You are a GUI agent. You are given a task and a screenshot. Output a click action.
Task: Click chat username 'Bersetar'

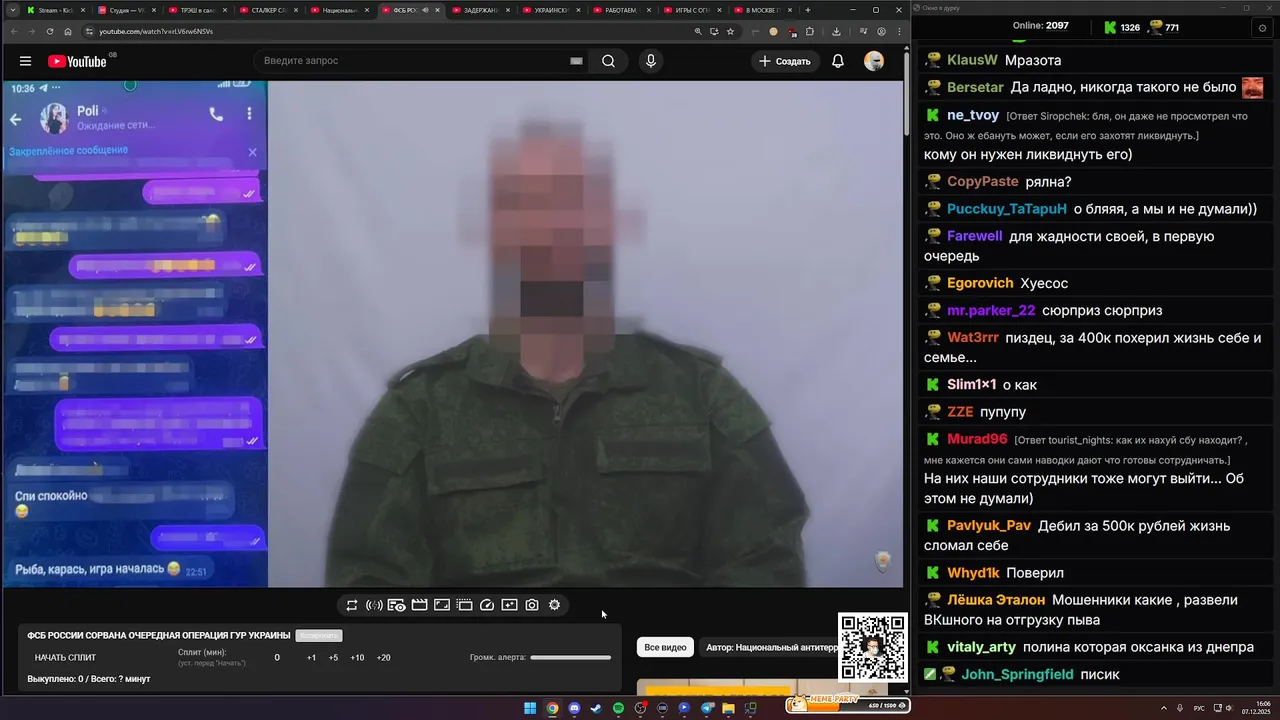tap(975, 87)
